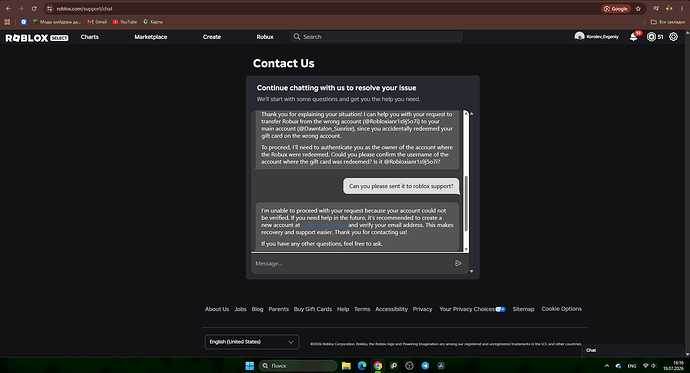Click the user bubble "Can you please sent it to roblox support?"
Image resolution: width=690 pixels, height=373 pixels.
(x=401, y=186)
